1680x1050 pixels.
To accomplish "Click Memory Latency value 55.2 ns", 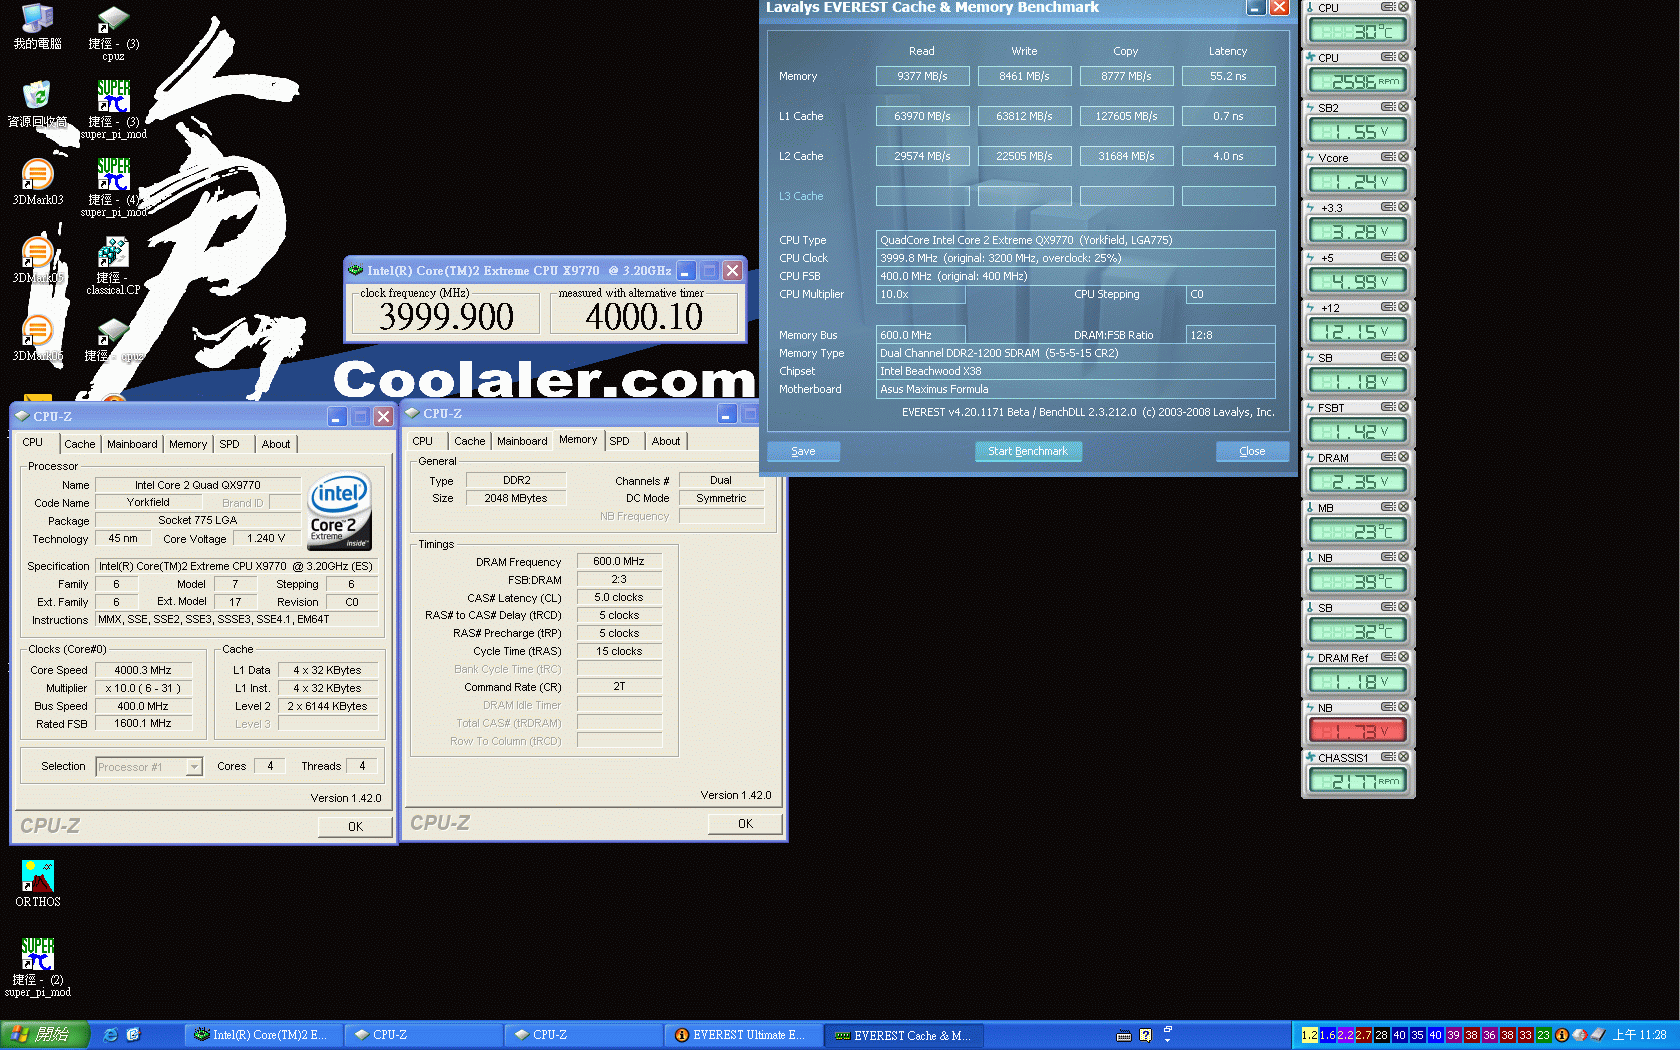I will tap(1228, 76).
